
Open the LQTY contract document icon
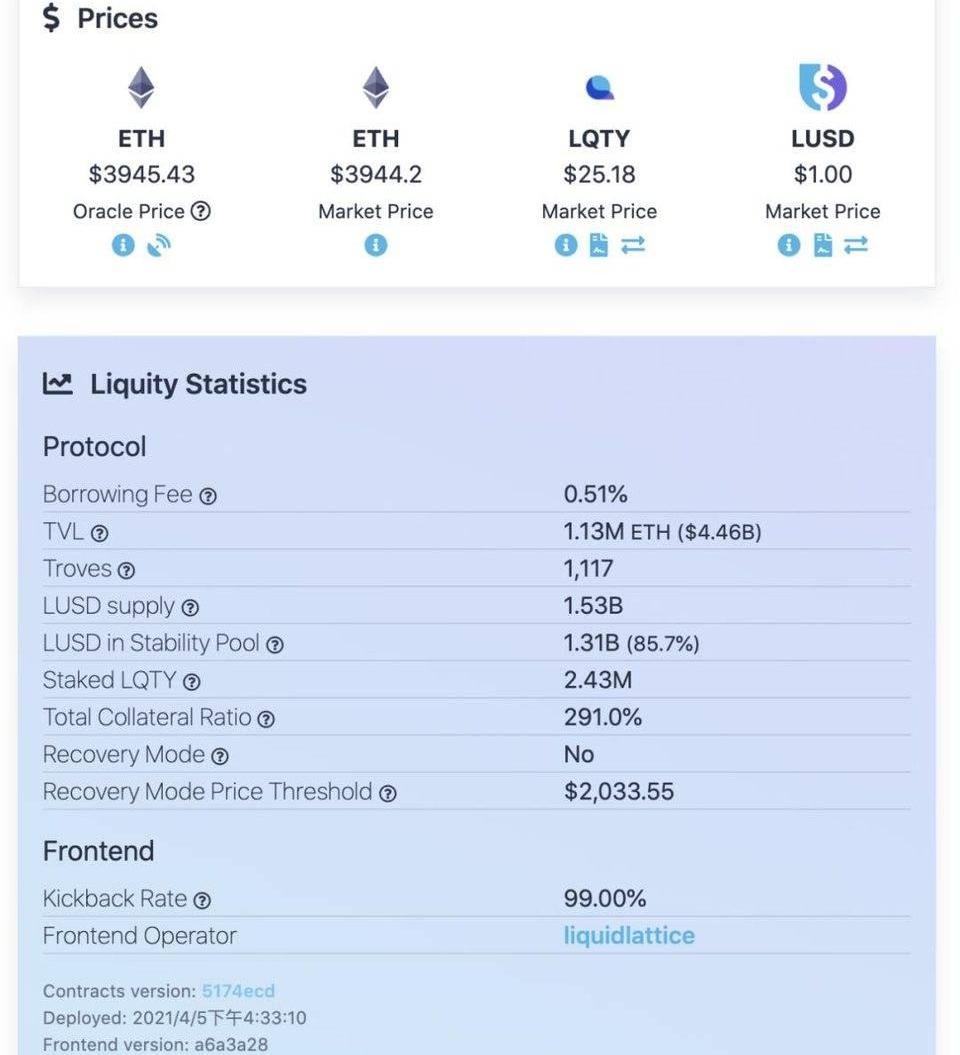tap(599, 245)
